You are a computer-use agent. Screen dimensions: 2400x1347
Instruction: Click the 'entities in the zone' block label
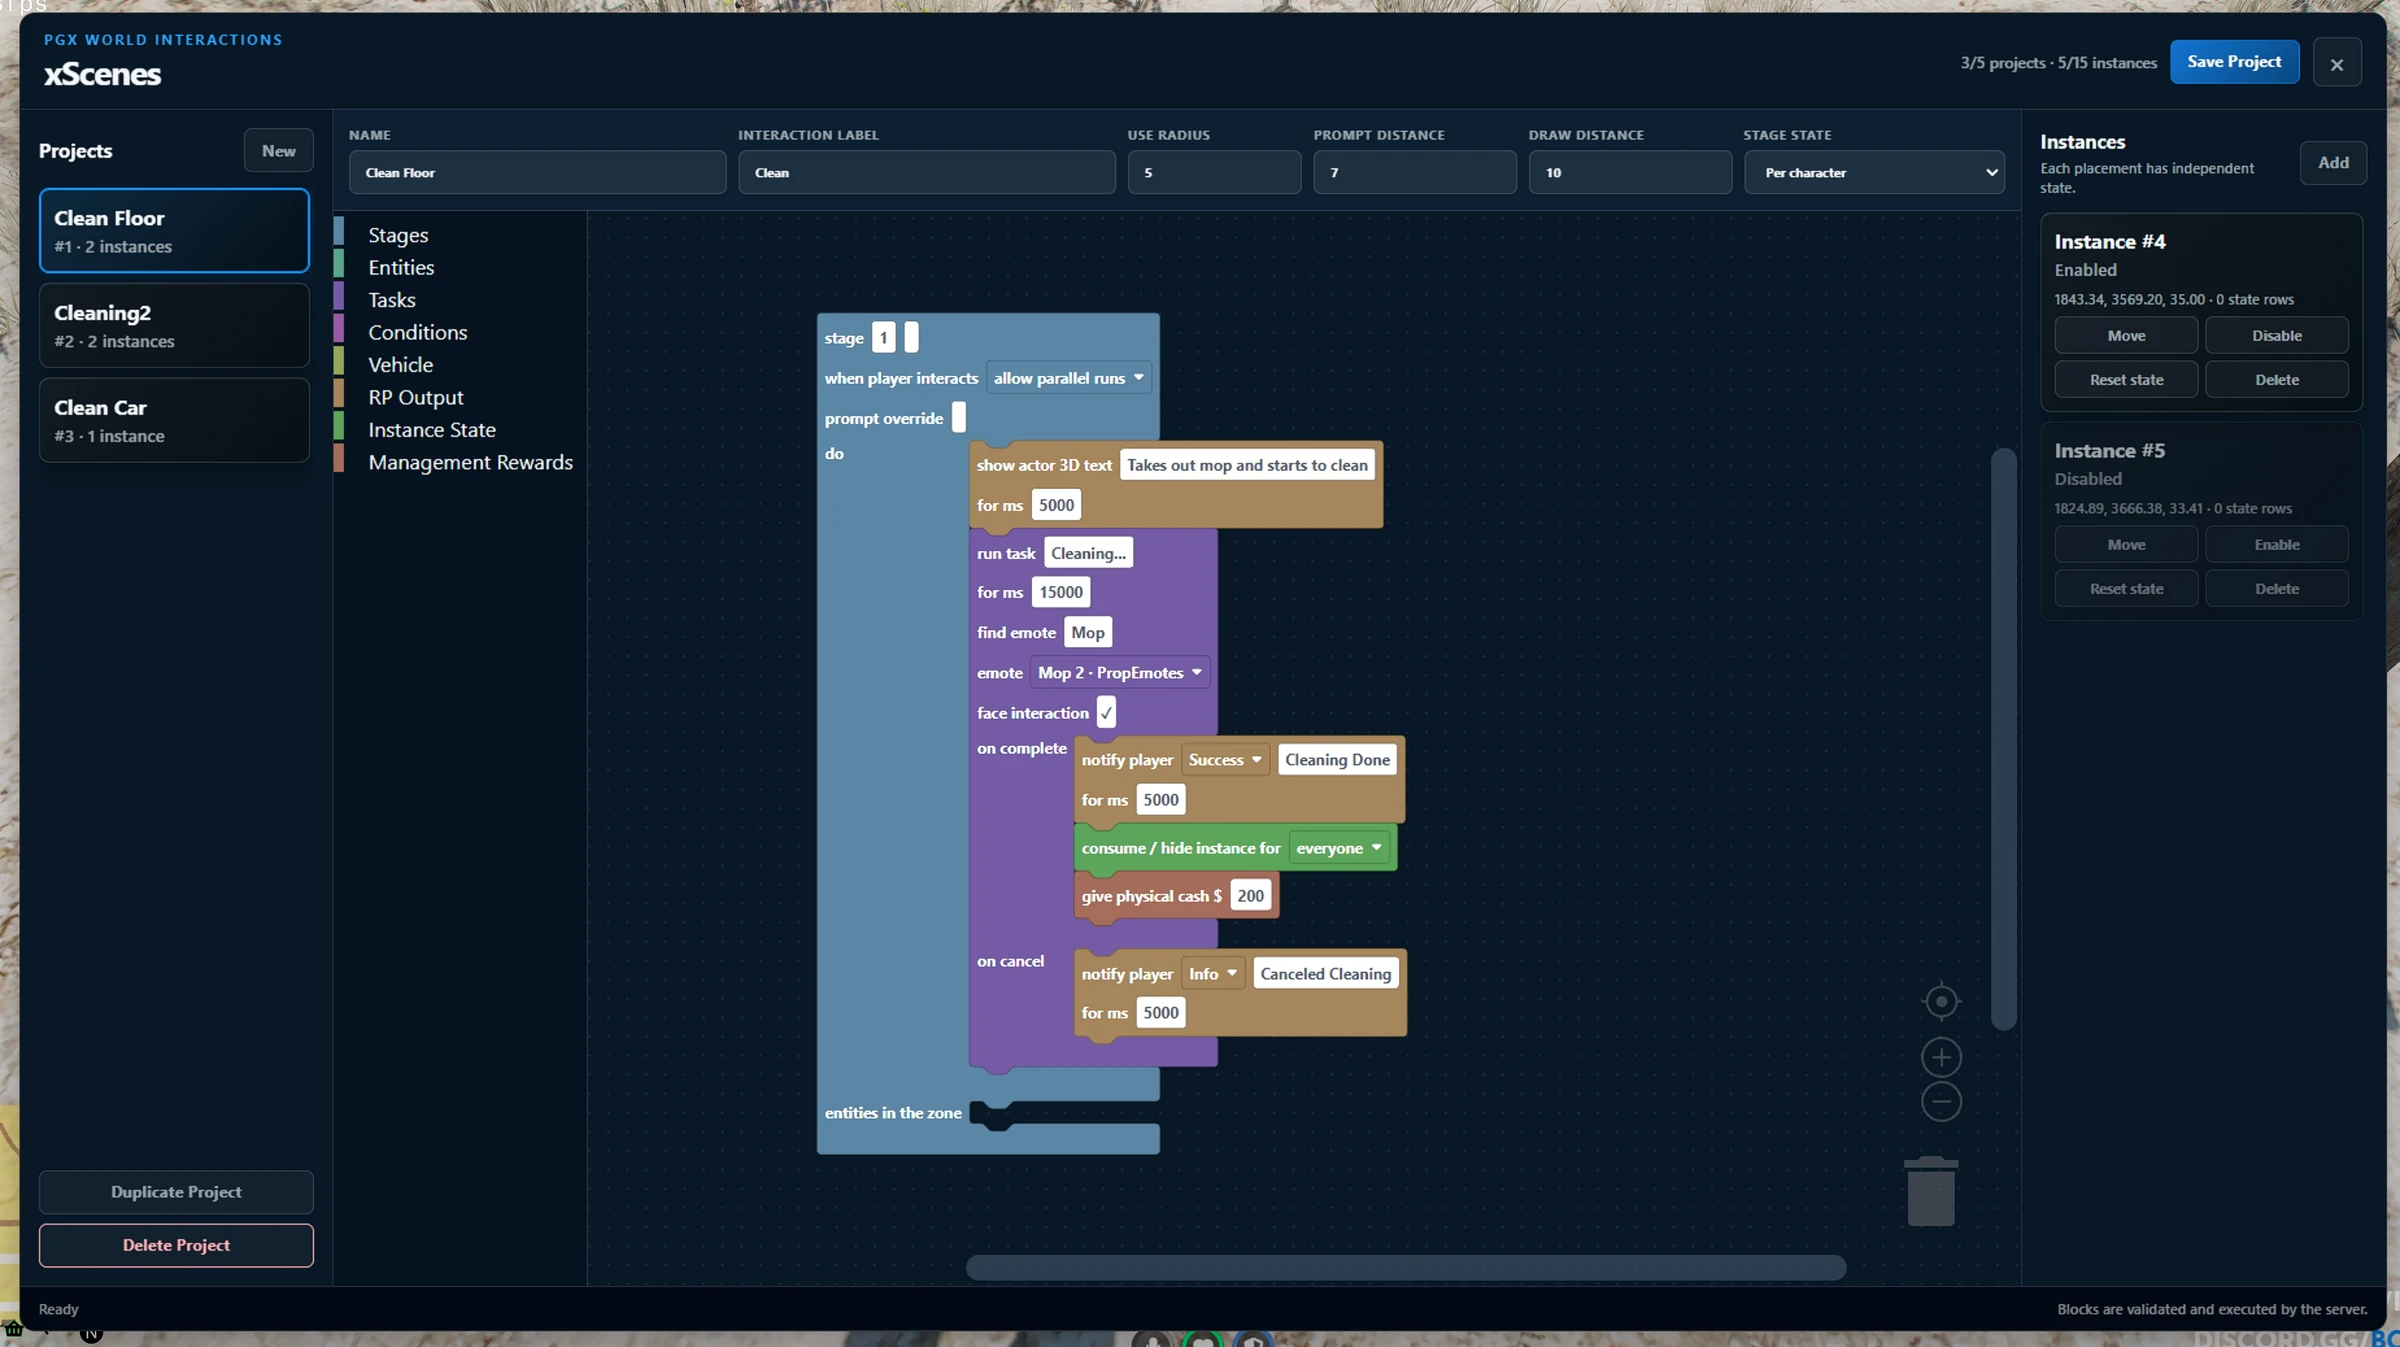tap(893, 1112)
